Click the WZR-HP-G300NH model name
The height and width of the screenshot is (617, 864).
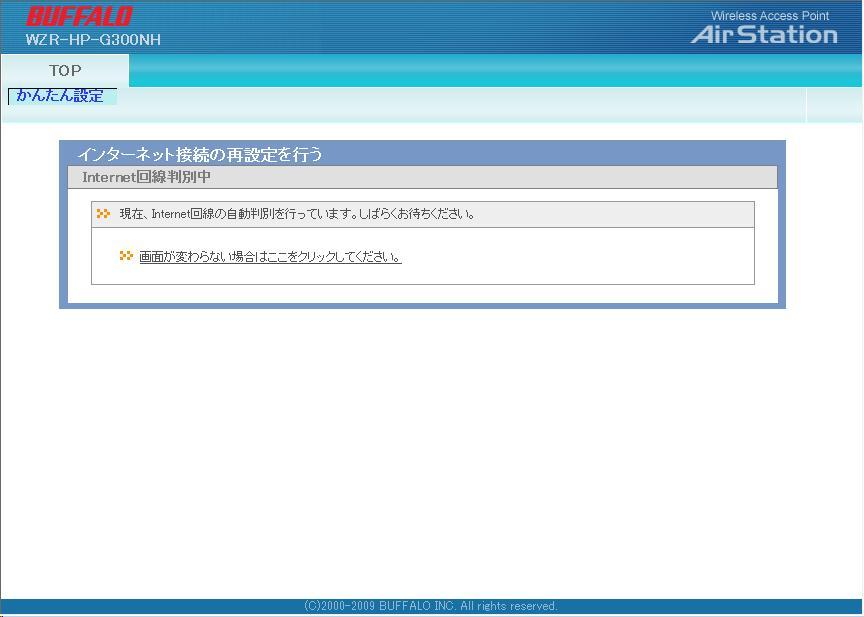93,40
